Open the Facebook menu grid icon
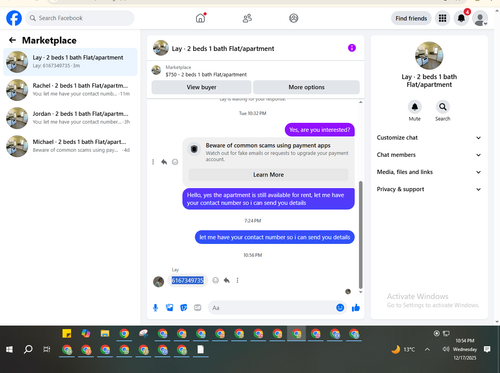This screenshot has height=373, width=500. (442, 18)
